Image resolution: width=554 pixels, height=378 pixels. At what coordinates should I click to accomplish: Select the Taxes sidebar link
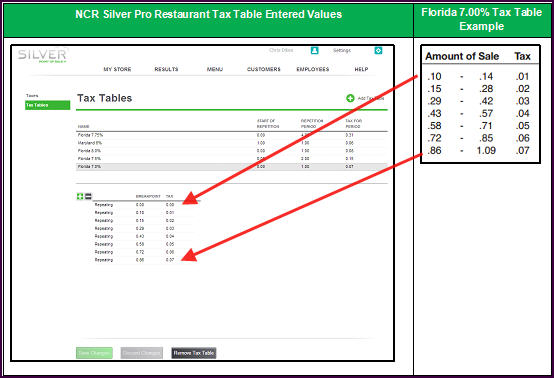click(x=32, y=96)
